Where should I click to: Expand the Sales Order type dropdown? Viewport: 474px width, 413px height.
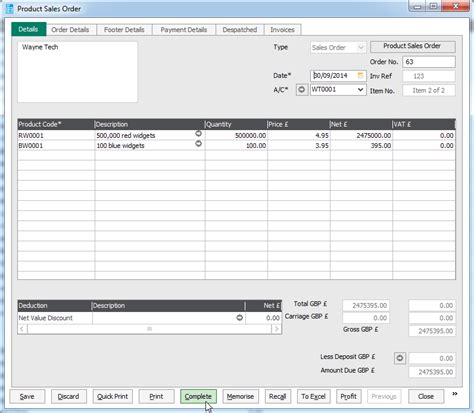point(361,48)
